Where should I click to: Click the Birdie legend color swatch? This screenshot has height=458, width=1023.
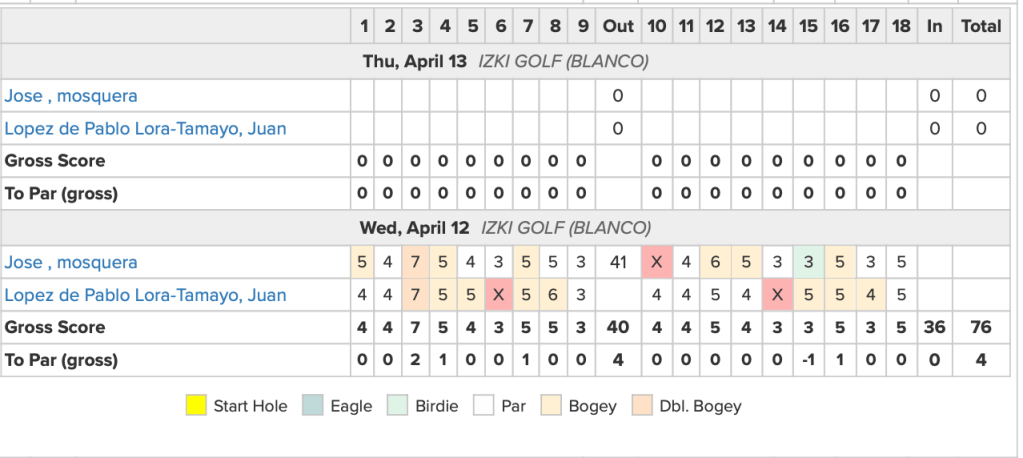pos(398,406)
